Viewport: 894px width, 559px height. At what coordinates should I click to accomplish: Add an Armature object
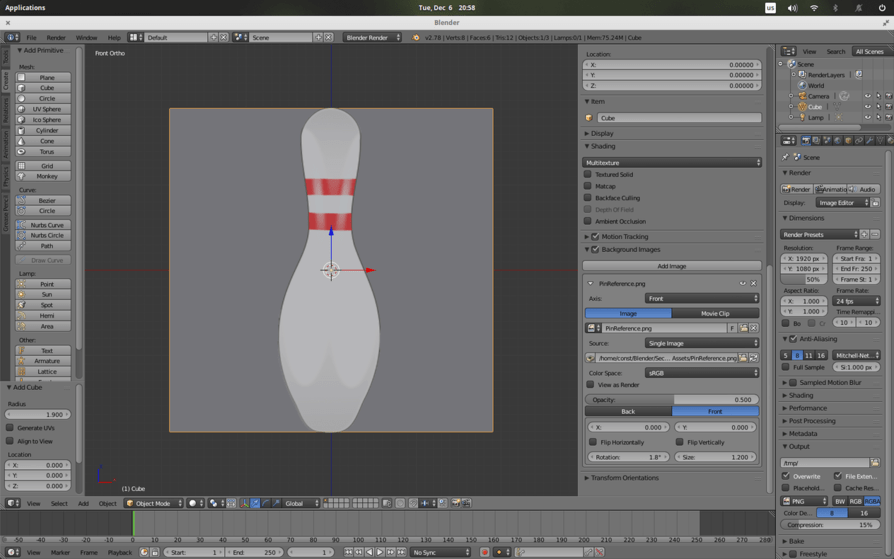coord(46,361)
